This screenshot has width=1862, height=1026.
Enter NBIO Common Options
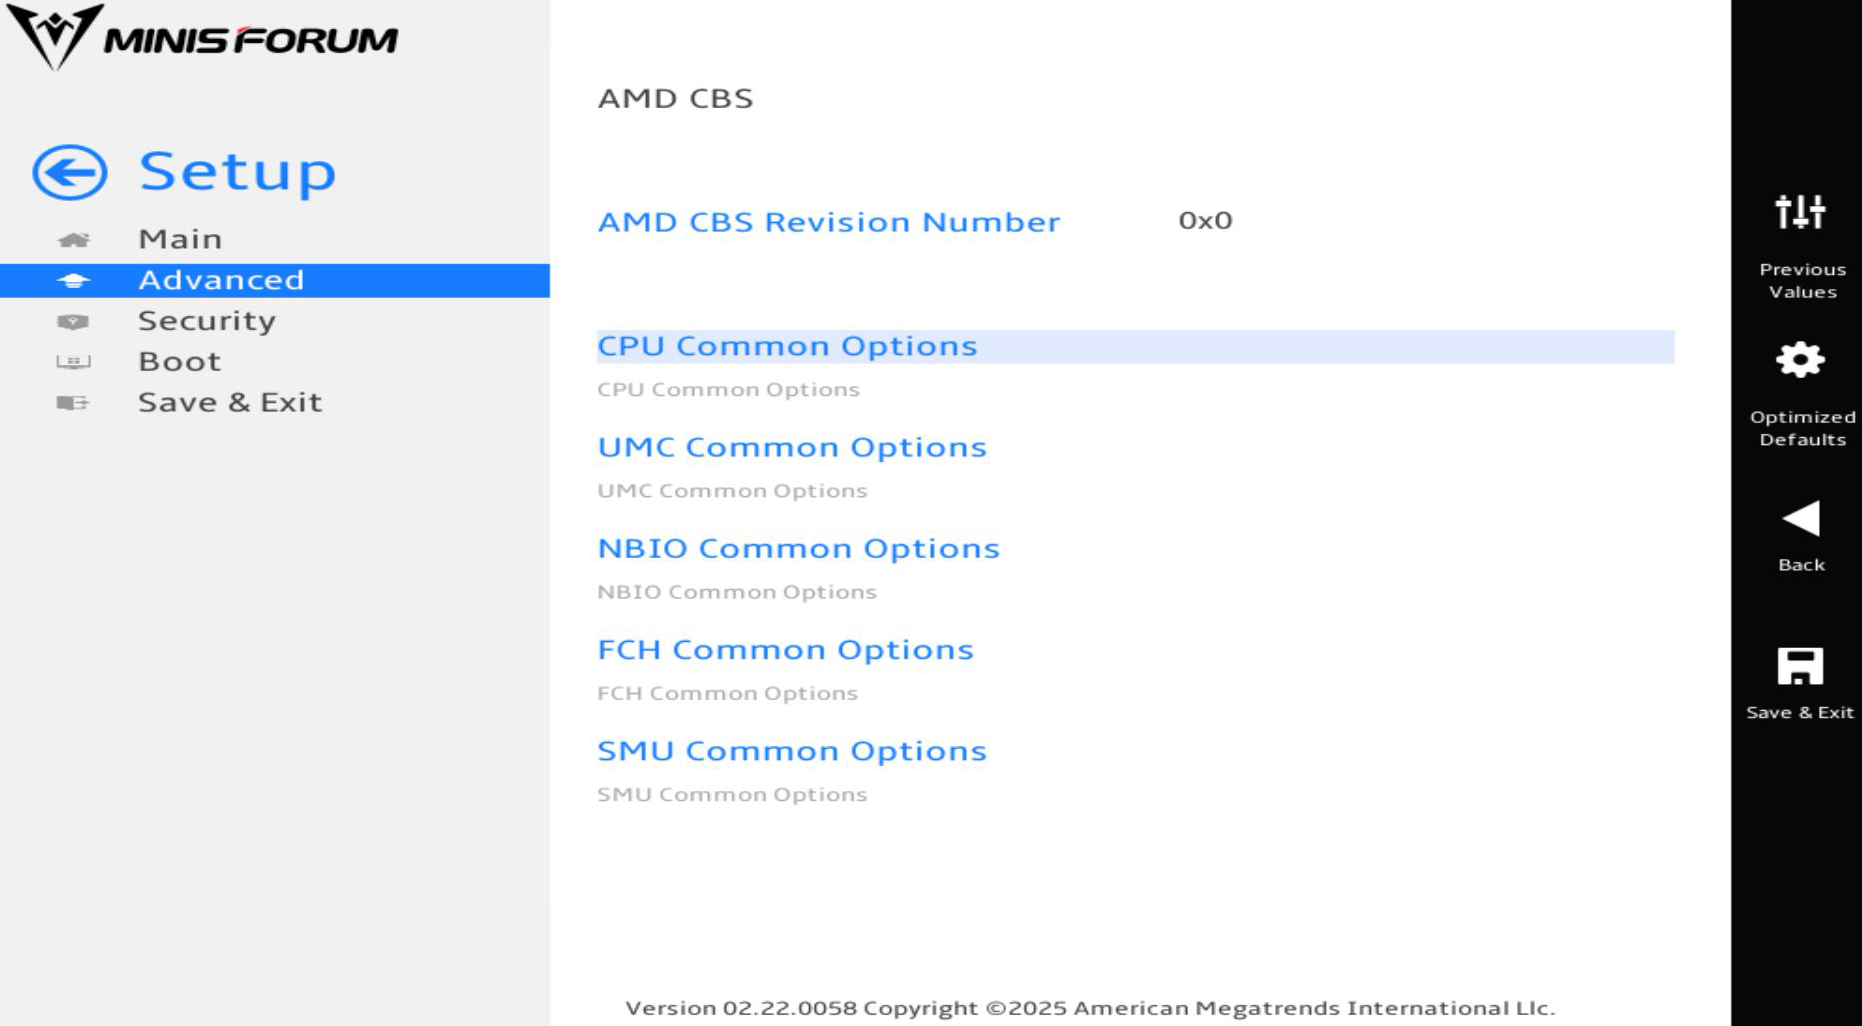tap(798, 548)
